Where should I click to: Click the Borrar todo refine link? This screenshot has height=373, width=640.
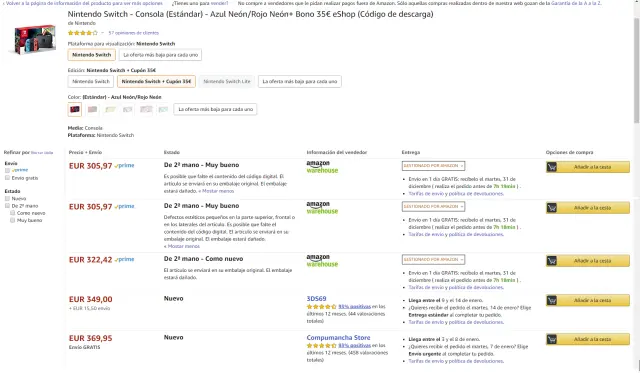[42, 153]
